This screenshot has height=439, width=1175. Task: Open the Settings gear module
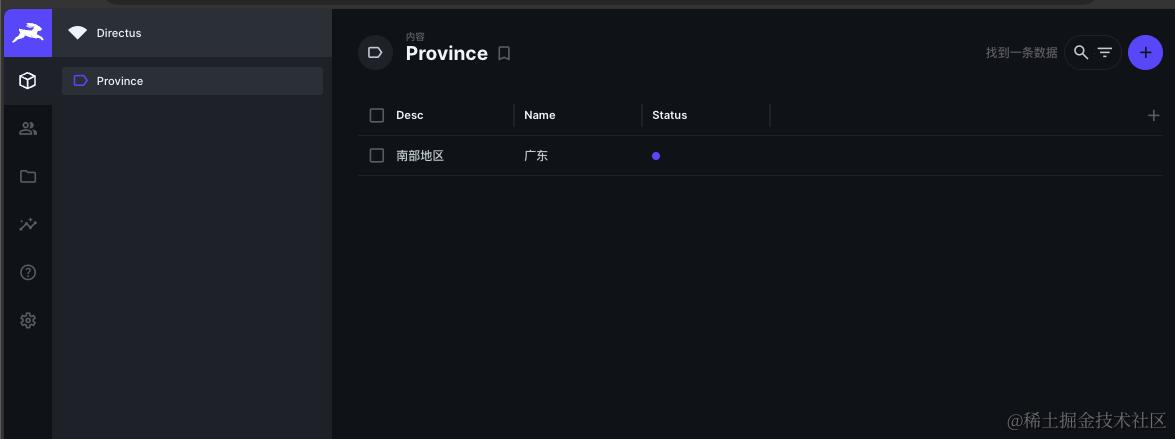(x=28, y=320)
